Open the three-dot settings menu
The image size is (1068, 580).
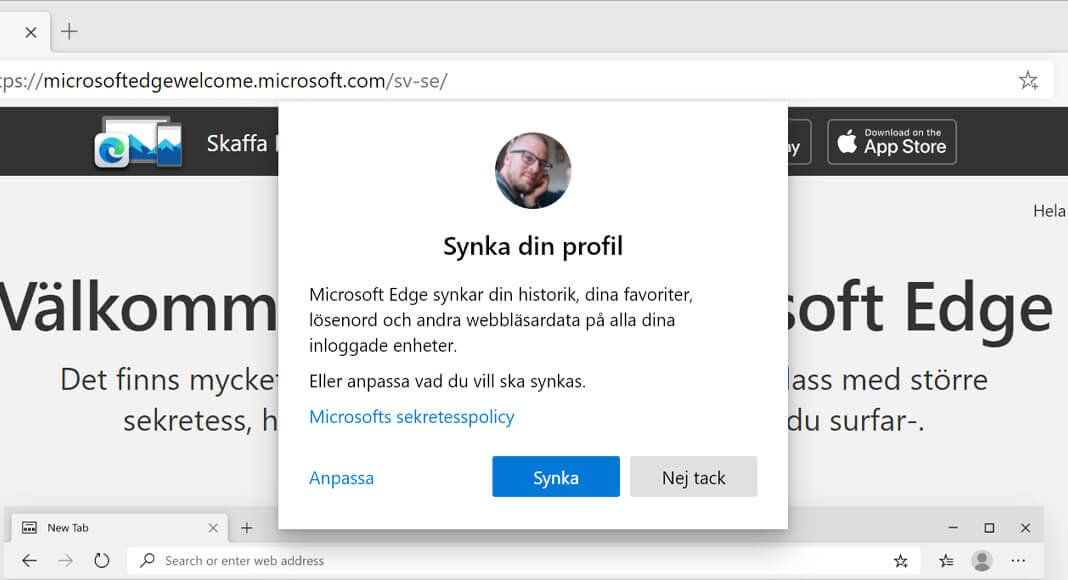click(1018, 560)
